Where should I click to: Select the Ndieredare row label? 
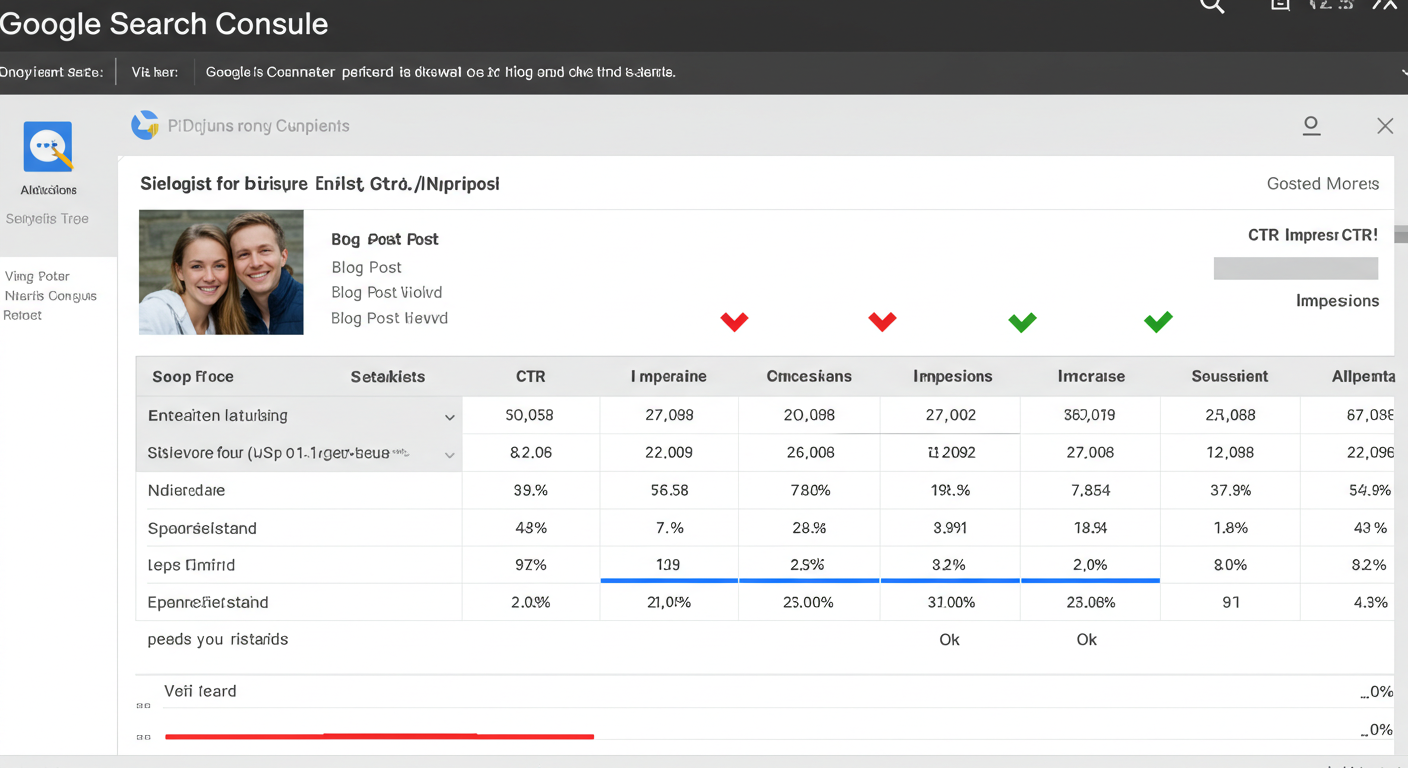point(186,490)
